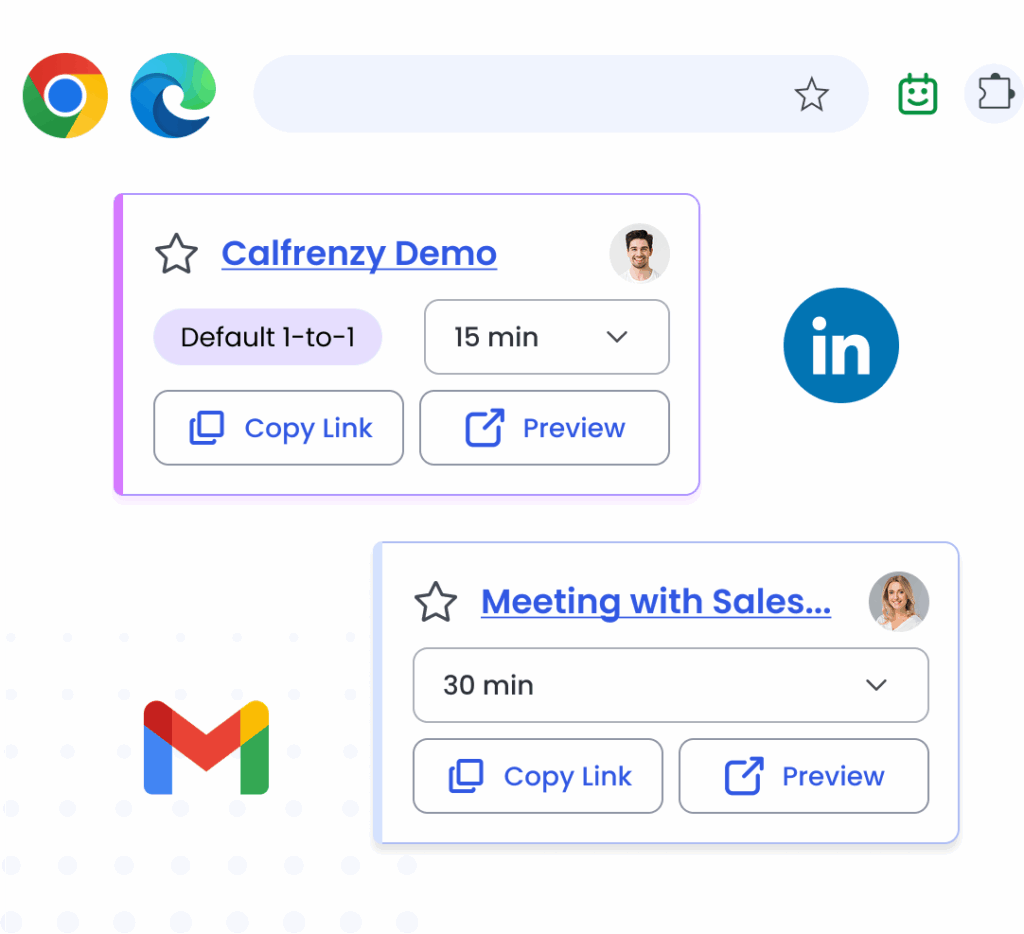Screen dimensions: 1024x934
Task: Copy Link for Meeting with Sales
Action: [x=538, y=776]
